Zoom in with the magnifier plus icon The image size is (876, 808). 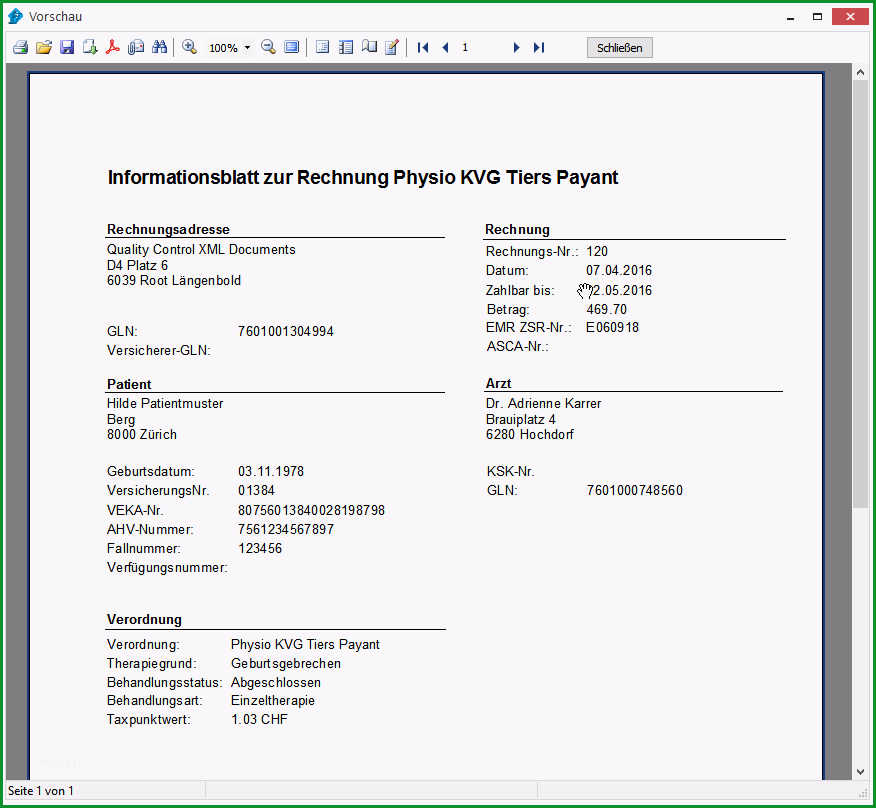(x=189, y=47)
